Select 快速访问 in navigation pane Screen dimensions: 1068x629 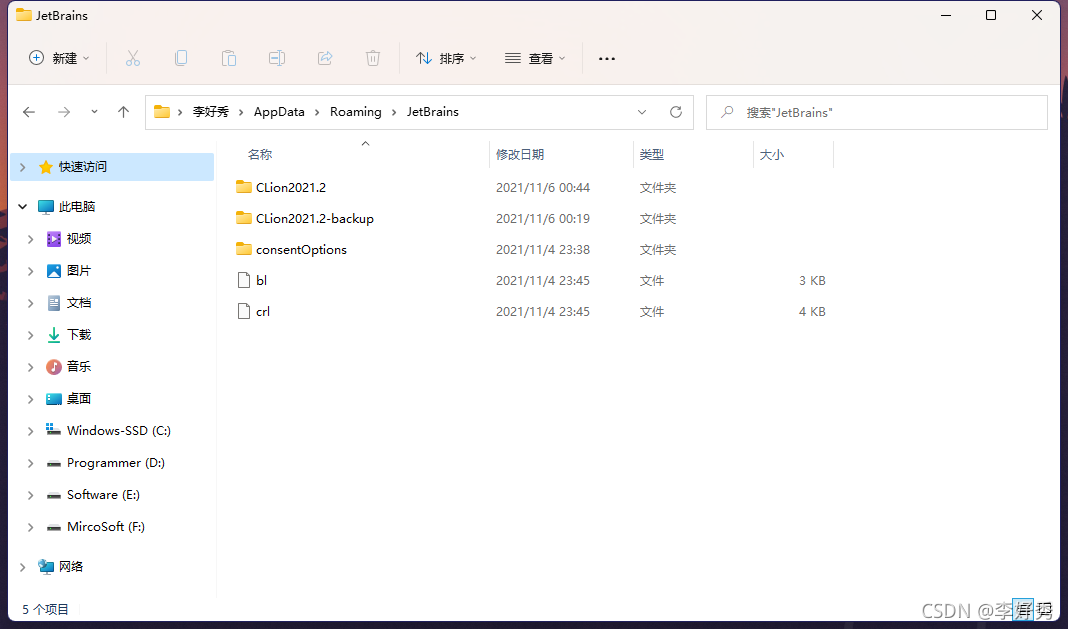(82, 167)
